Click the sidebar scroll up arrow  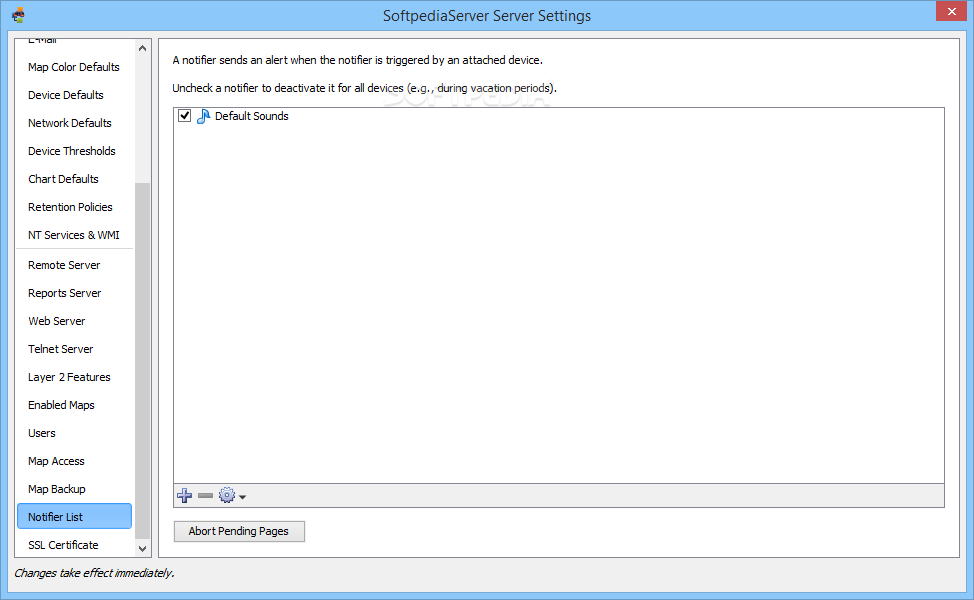(142, 48)
